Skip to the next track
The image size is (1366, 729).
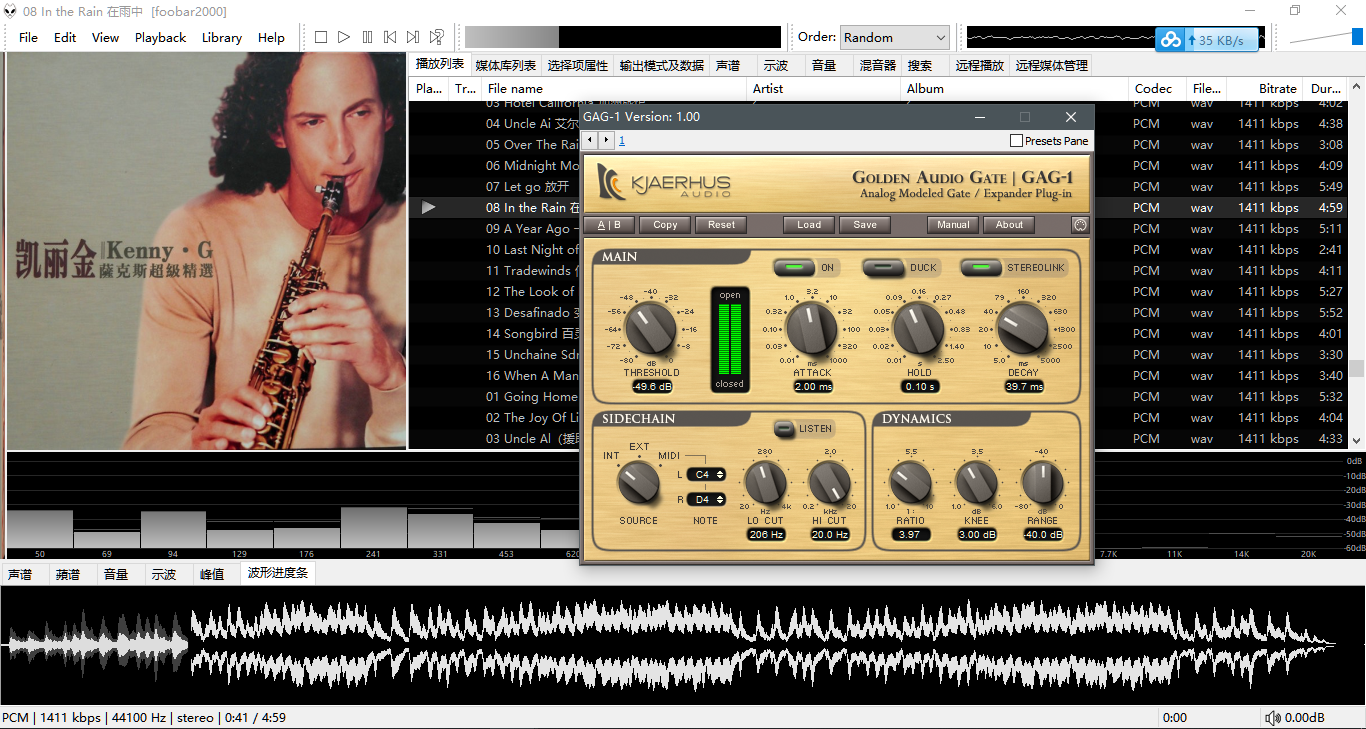tap(413, 37)
